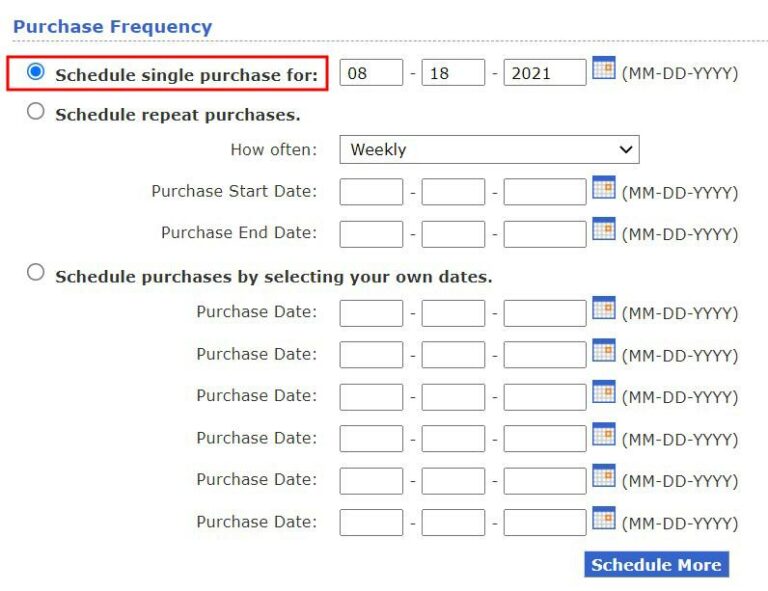The width and height of the screenshot is (768, 591).
Task: Focus the Purchase End Date year field
Action: (x=544, y=234)
